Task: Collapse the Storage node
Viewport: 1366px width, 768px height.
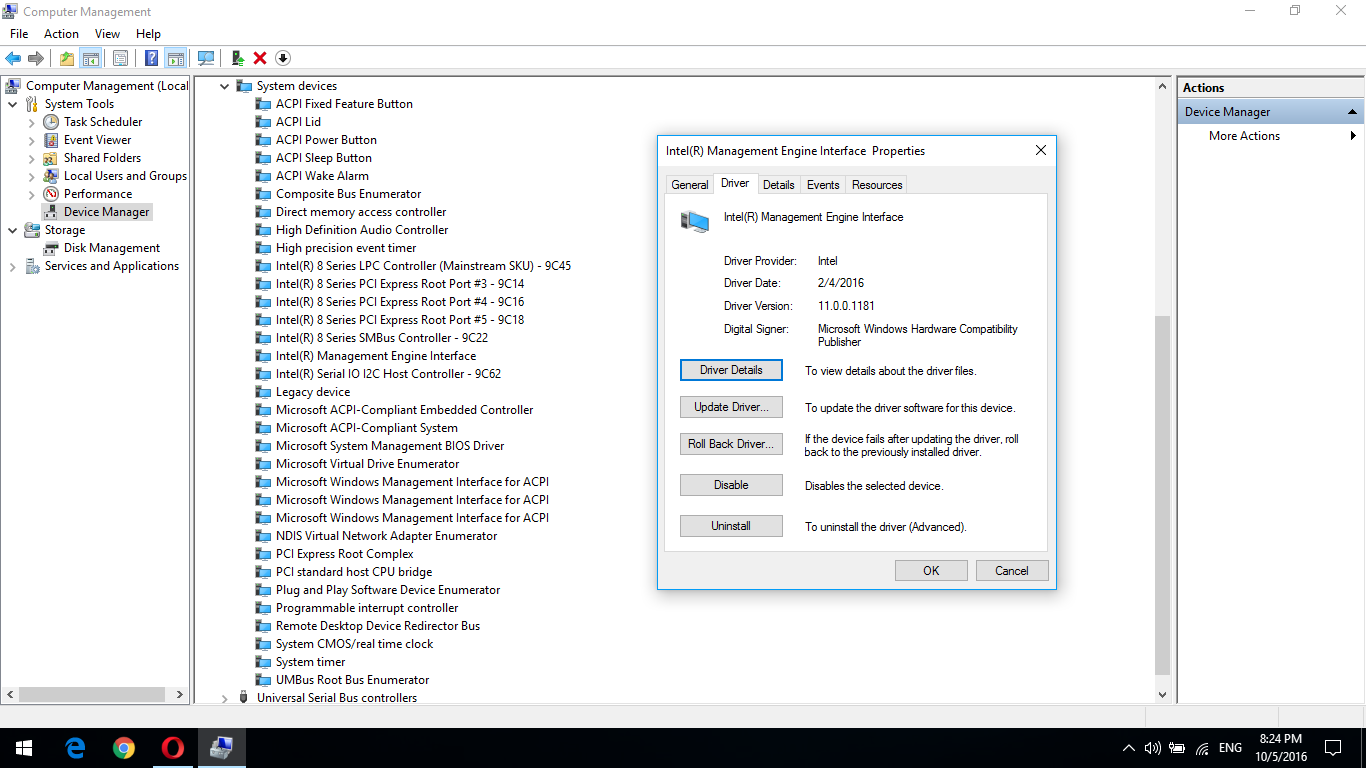Action: [13, 230]
